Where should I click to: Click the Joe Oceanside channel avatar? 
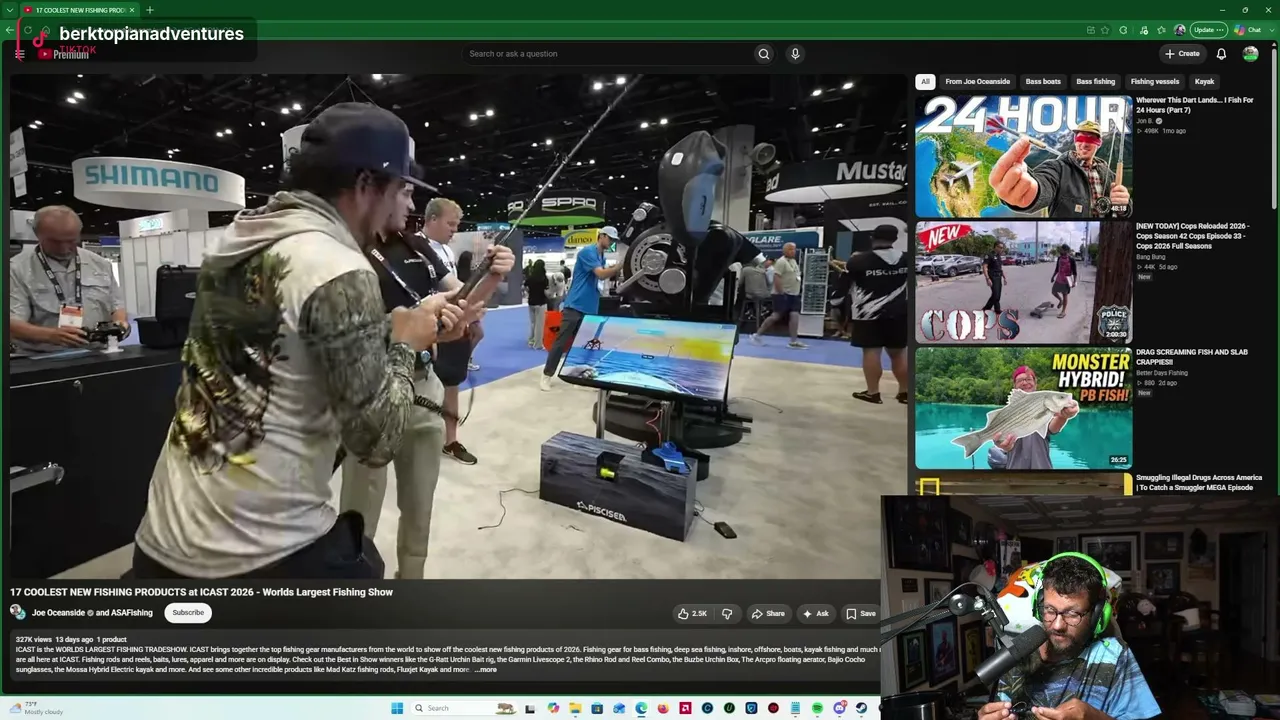coord(18,612)
